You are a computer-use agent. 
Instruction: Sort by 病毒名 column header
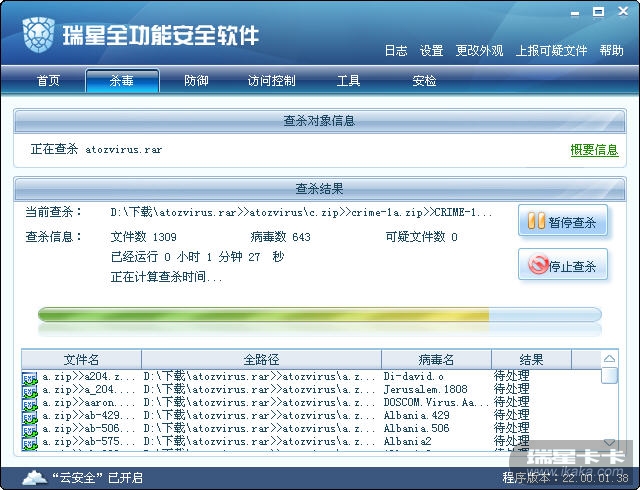click(436, 359)
